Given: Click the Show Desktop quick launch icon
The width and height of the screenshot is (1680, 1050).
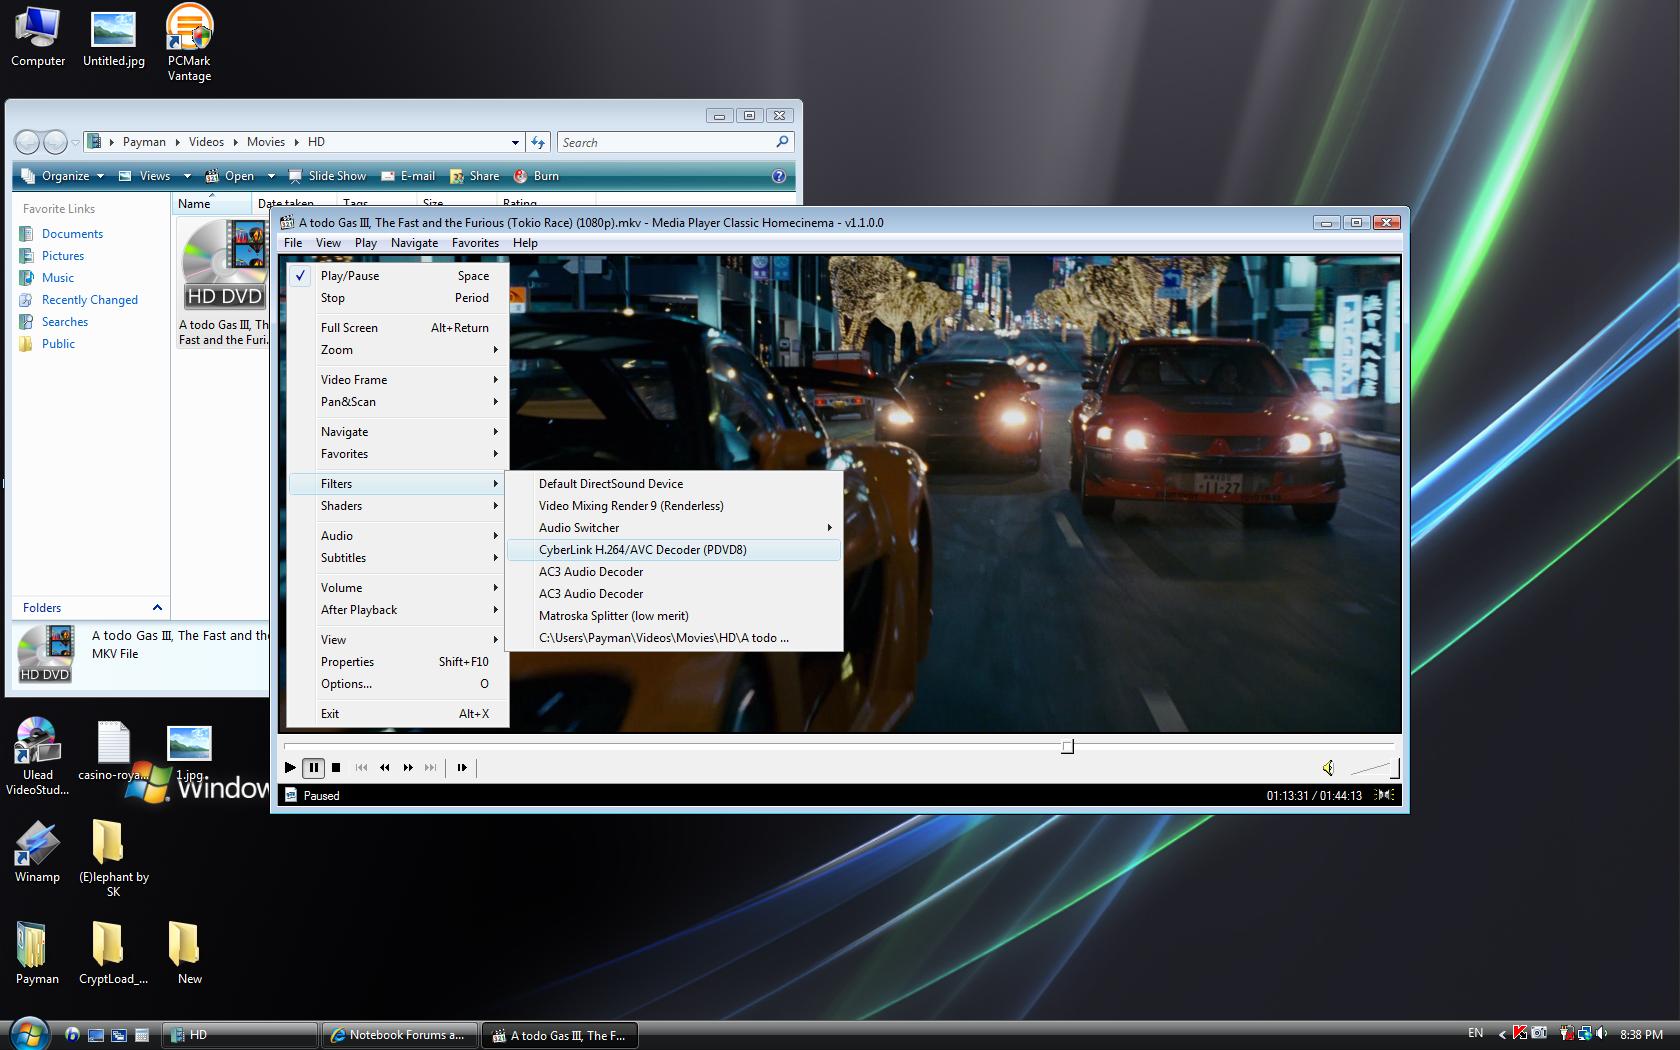Looking at the screenshot, I should pyautogui.click(x=95, y=1035).
